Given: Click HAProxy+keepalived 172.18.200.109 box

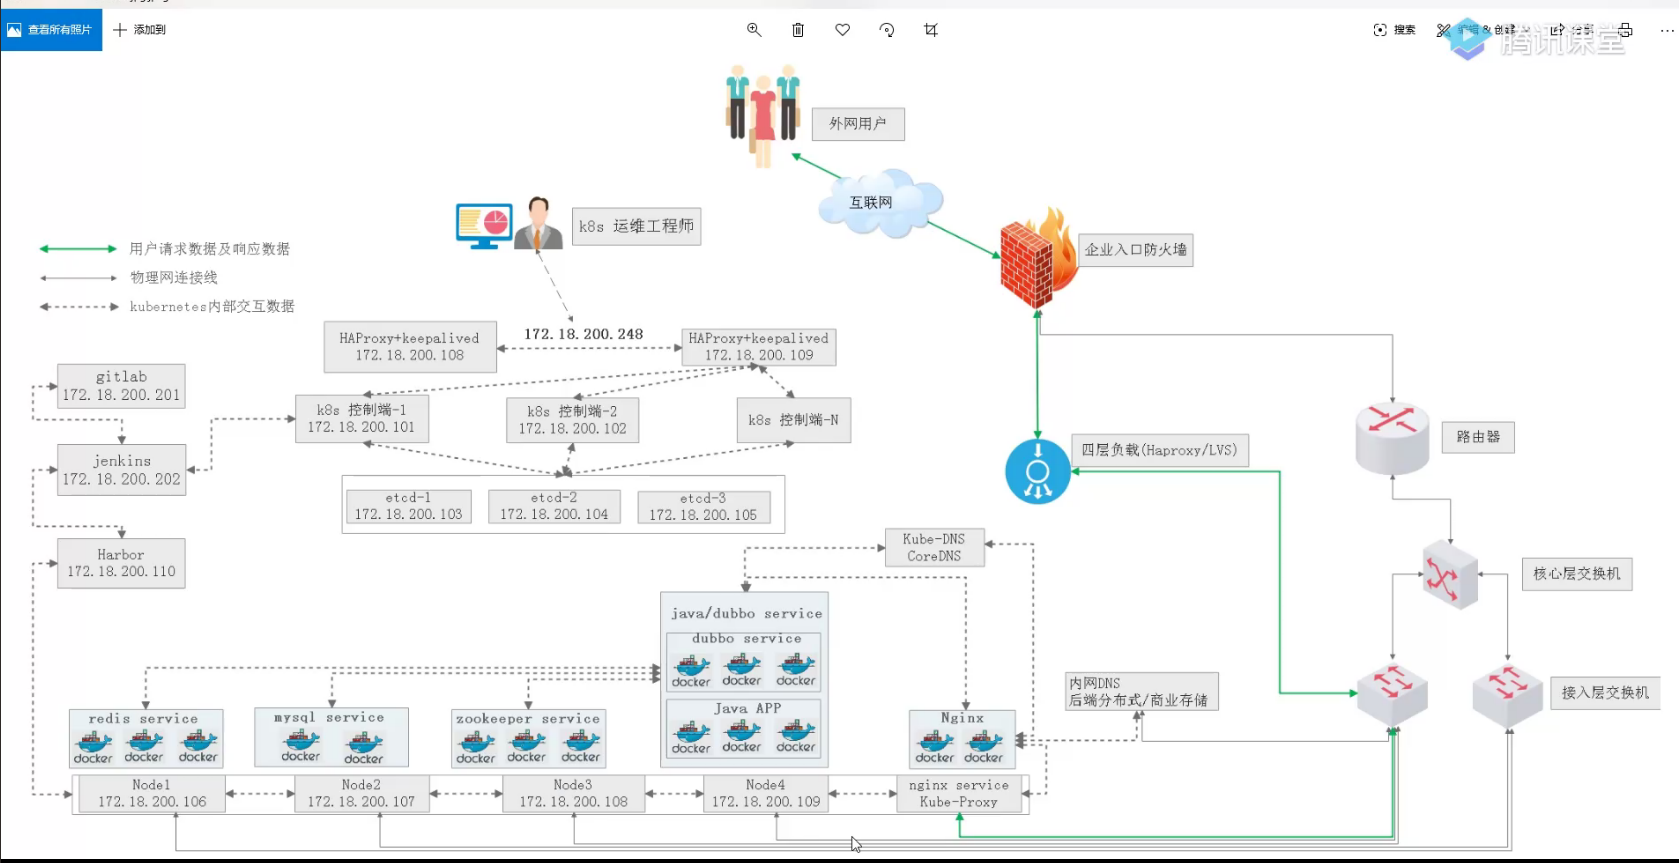Looking at the screenshot, I should (x=759, y=347).
